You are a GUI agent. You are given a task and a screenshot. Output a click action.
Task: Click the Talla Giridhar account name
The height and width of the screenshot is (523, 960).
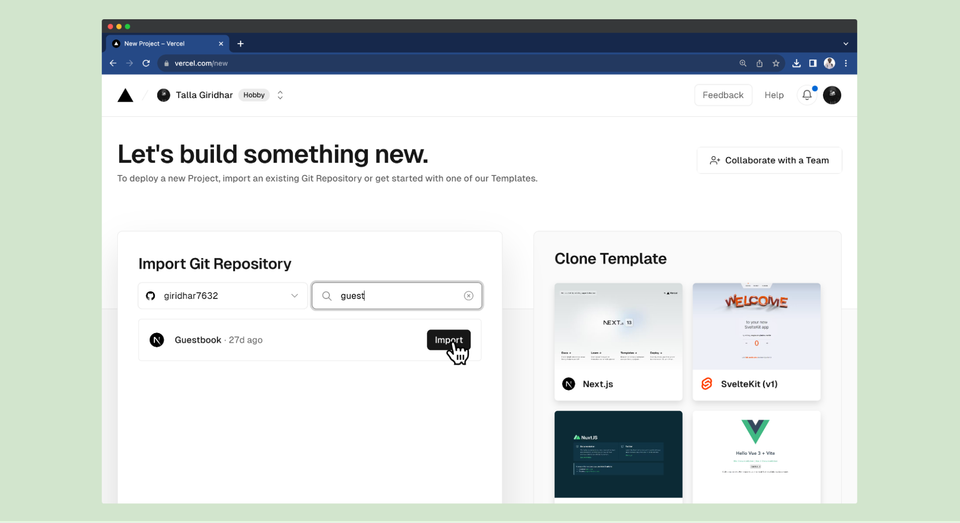click(x=204, y=95)
